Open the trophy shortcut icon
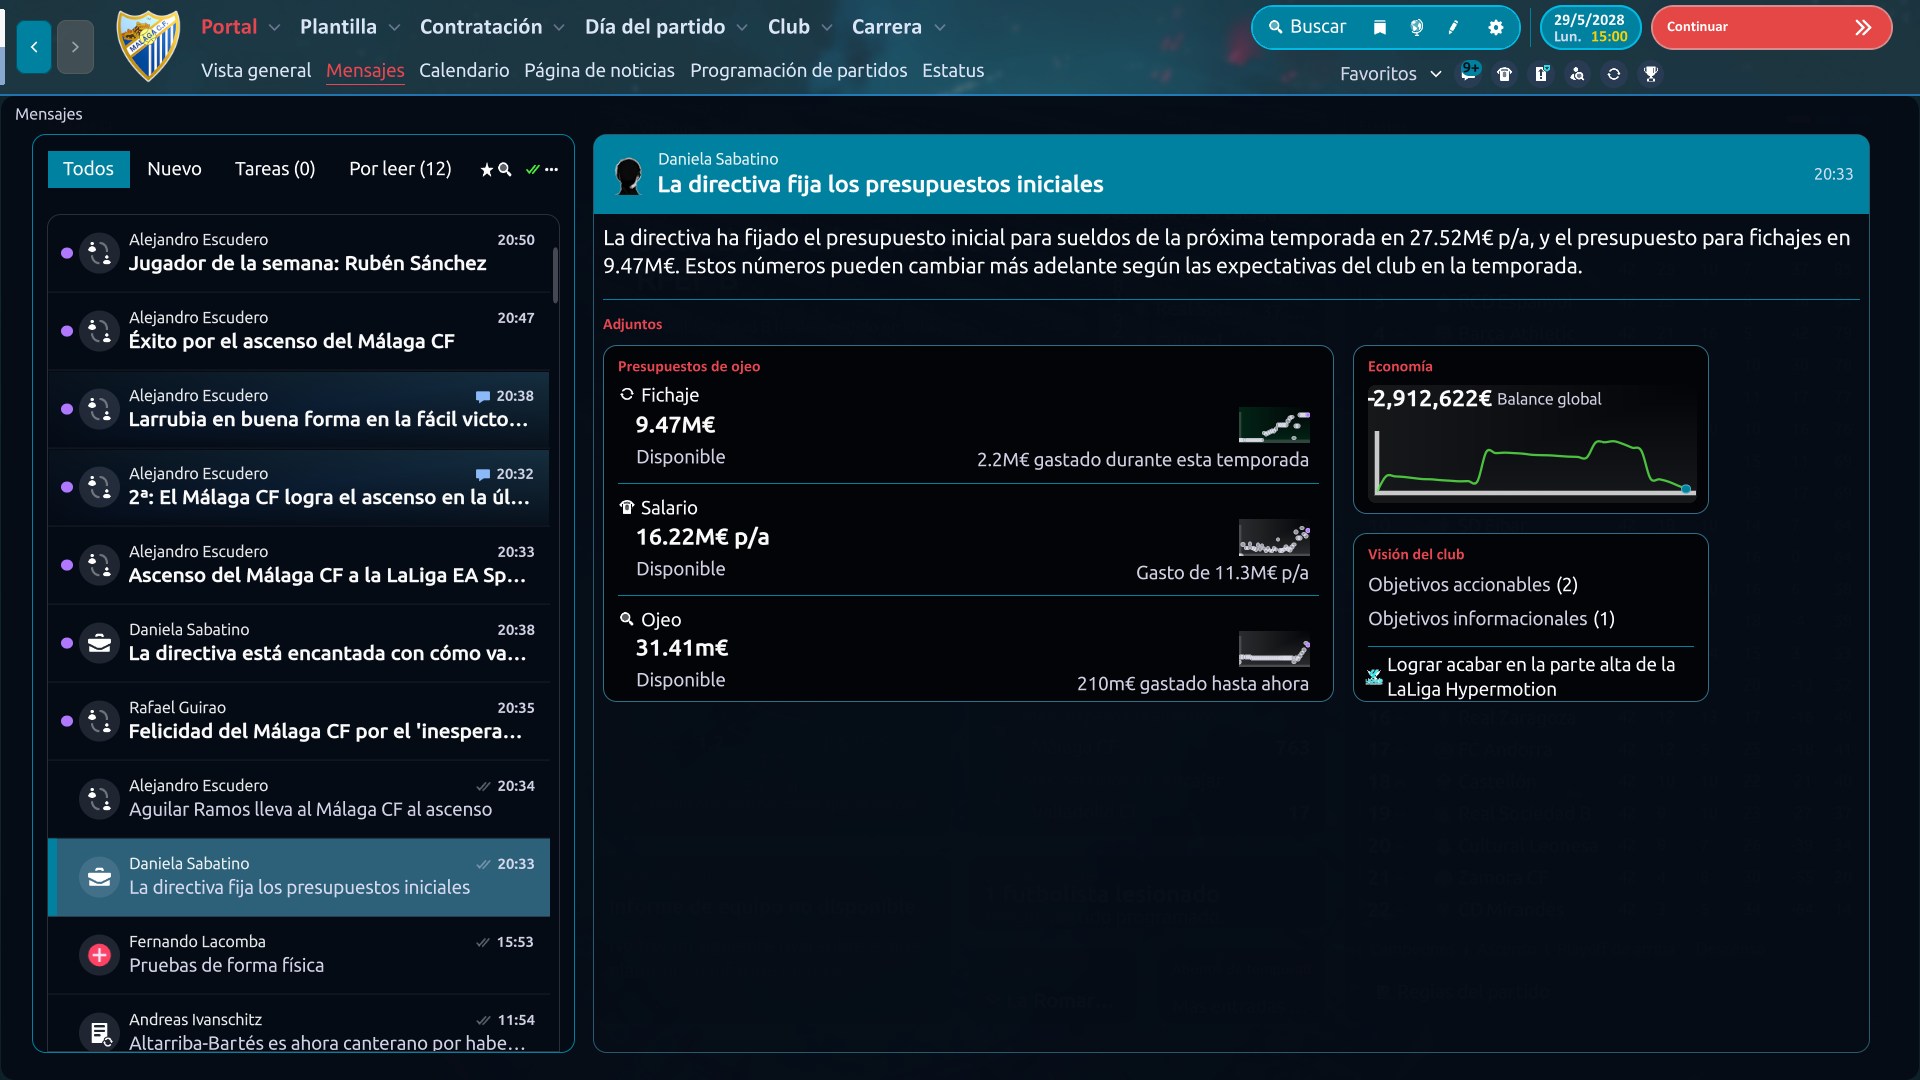The width and height of the screenshot is (1920, 1080). click(x=1651, y=74)
